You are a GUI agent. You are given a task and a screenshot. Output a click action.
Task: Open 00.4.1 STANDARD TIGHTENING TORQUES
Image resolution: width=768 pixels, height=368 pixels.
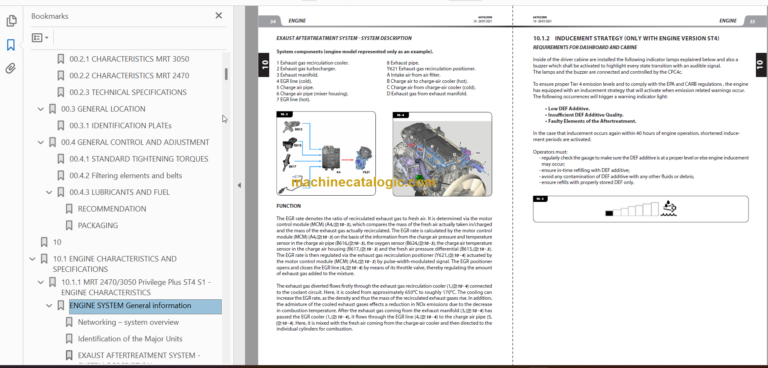click(x=139, y=159)
